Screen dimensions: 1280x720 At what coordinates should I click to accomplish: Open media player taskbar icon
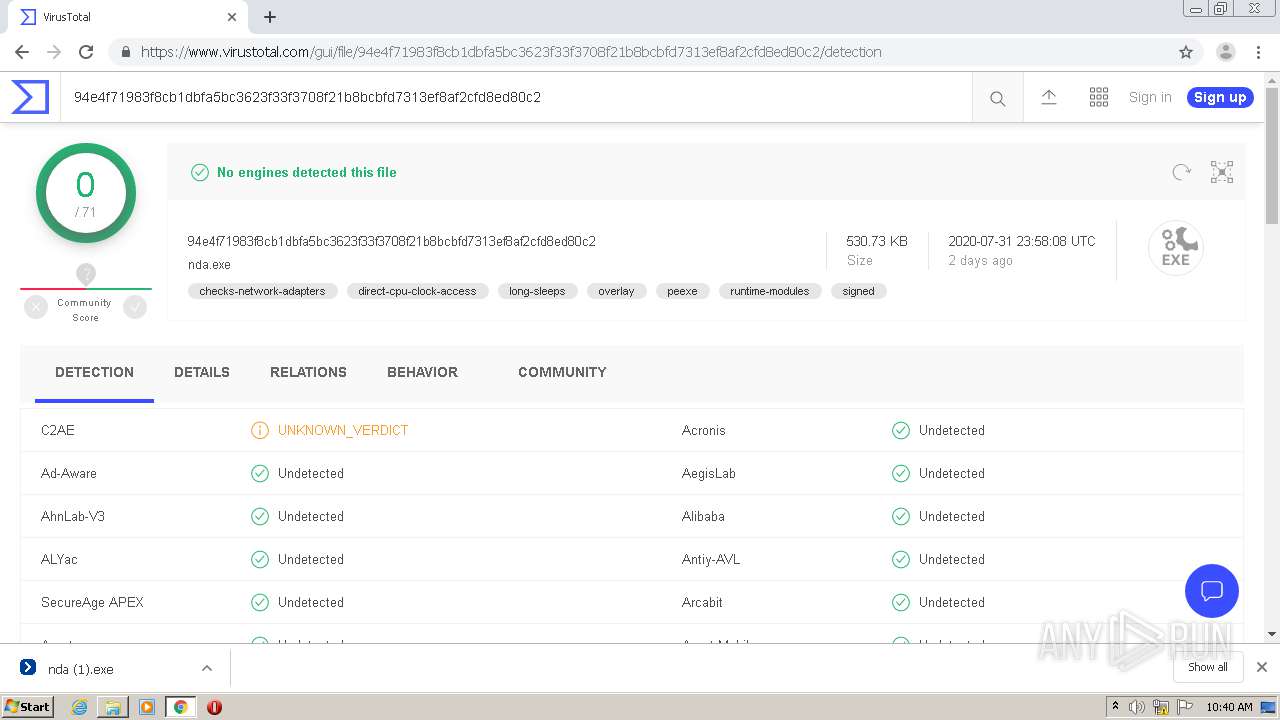coord(147,707)
